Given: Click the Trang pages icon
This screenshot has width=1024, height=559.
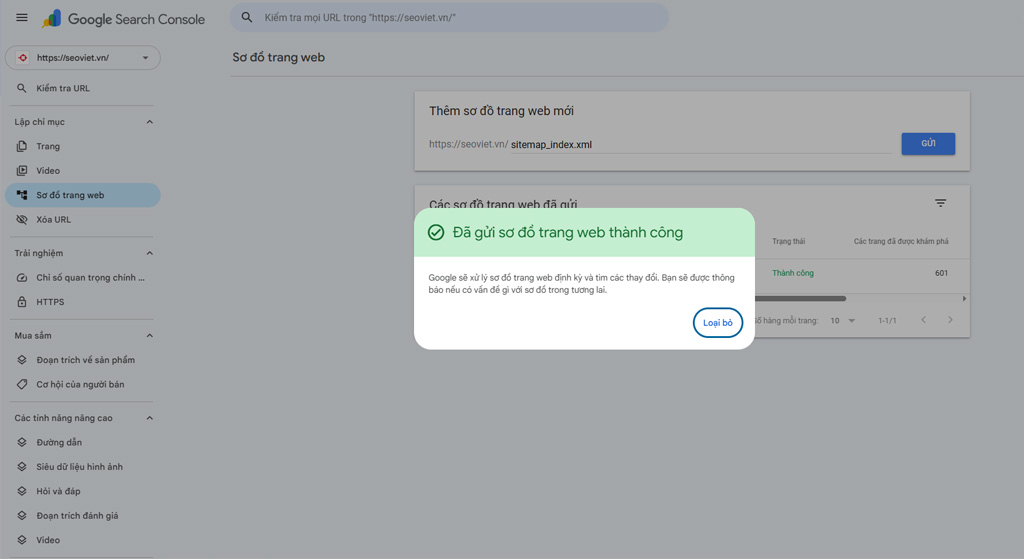Looking at the screenshot, I should pyautogui.click(x=22, y=146).
